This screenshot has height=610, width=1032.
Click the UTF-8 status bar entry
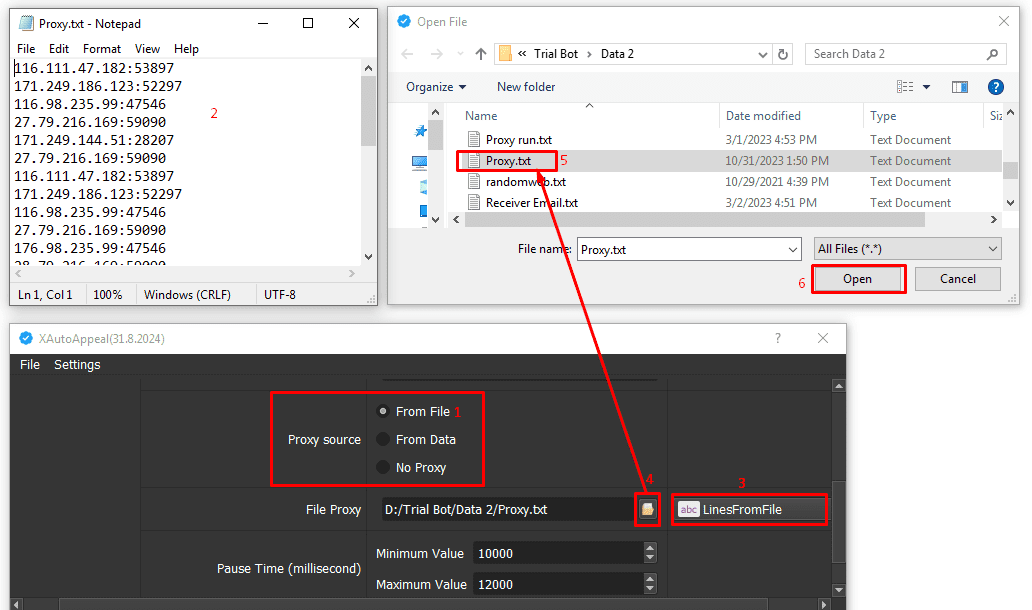(280, 295)
